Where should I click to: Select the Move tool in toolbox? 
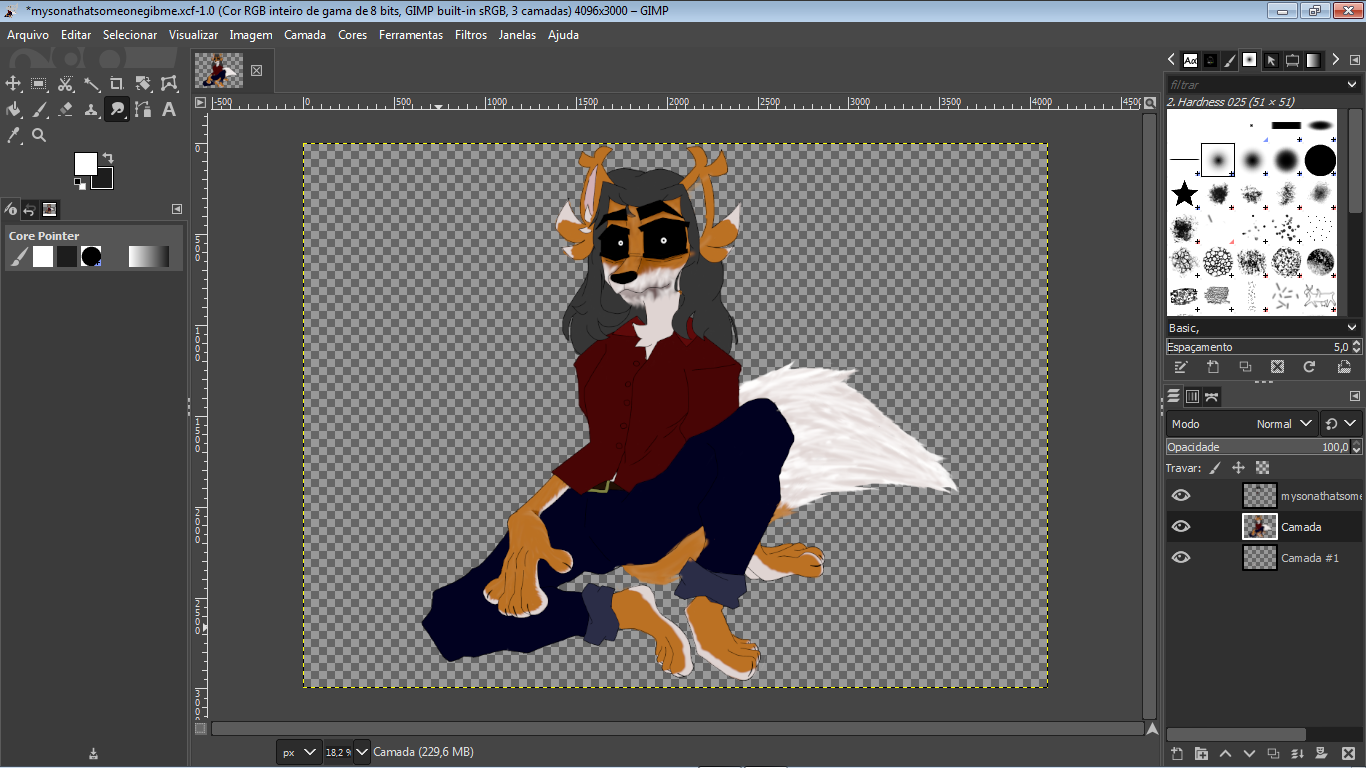tap(14, 84)
